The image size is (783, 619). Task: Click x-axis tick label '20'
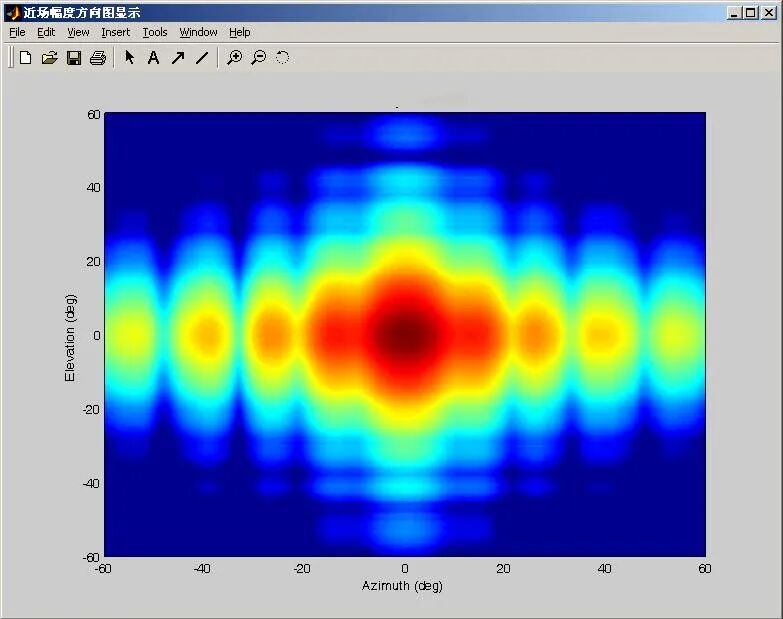point(503,569)
